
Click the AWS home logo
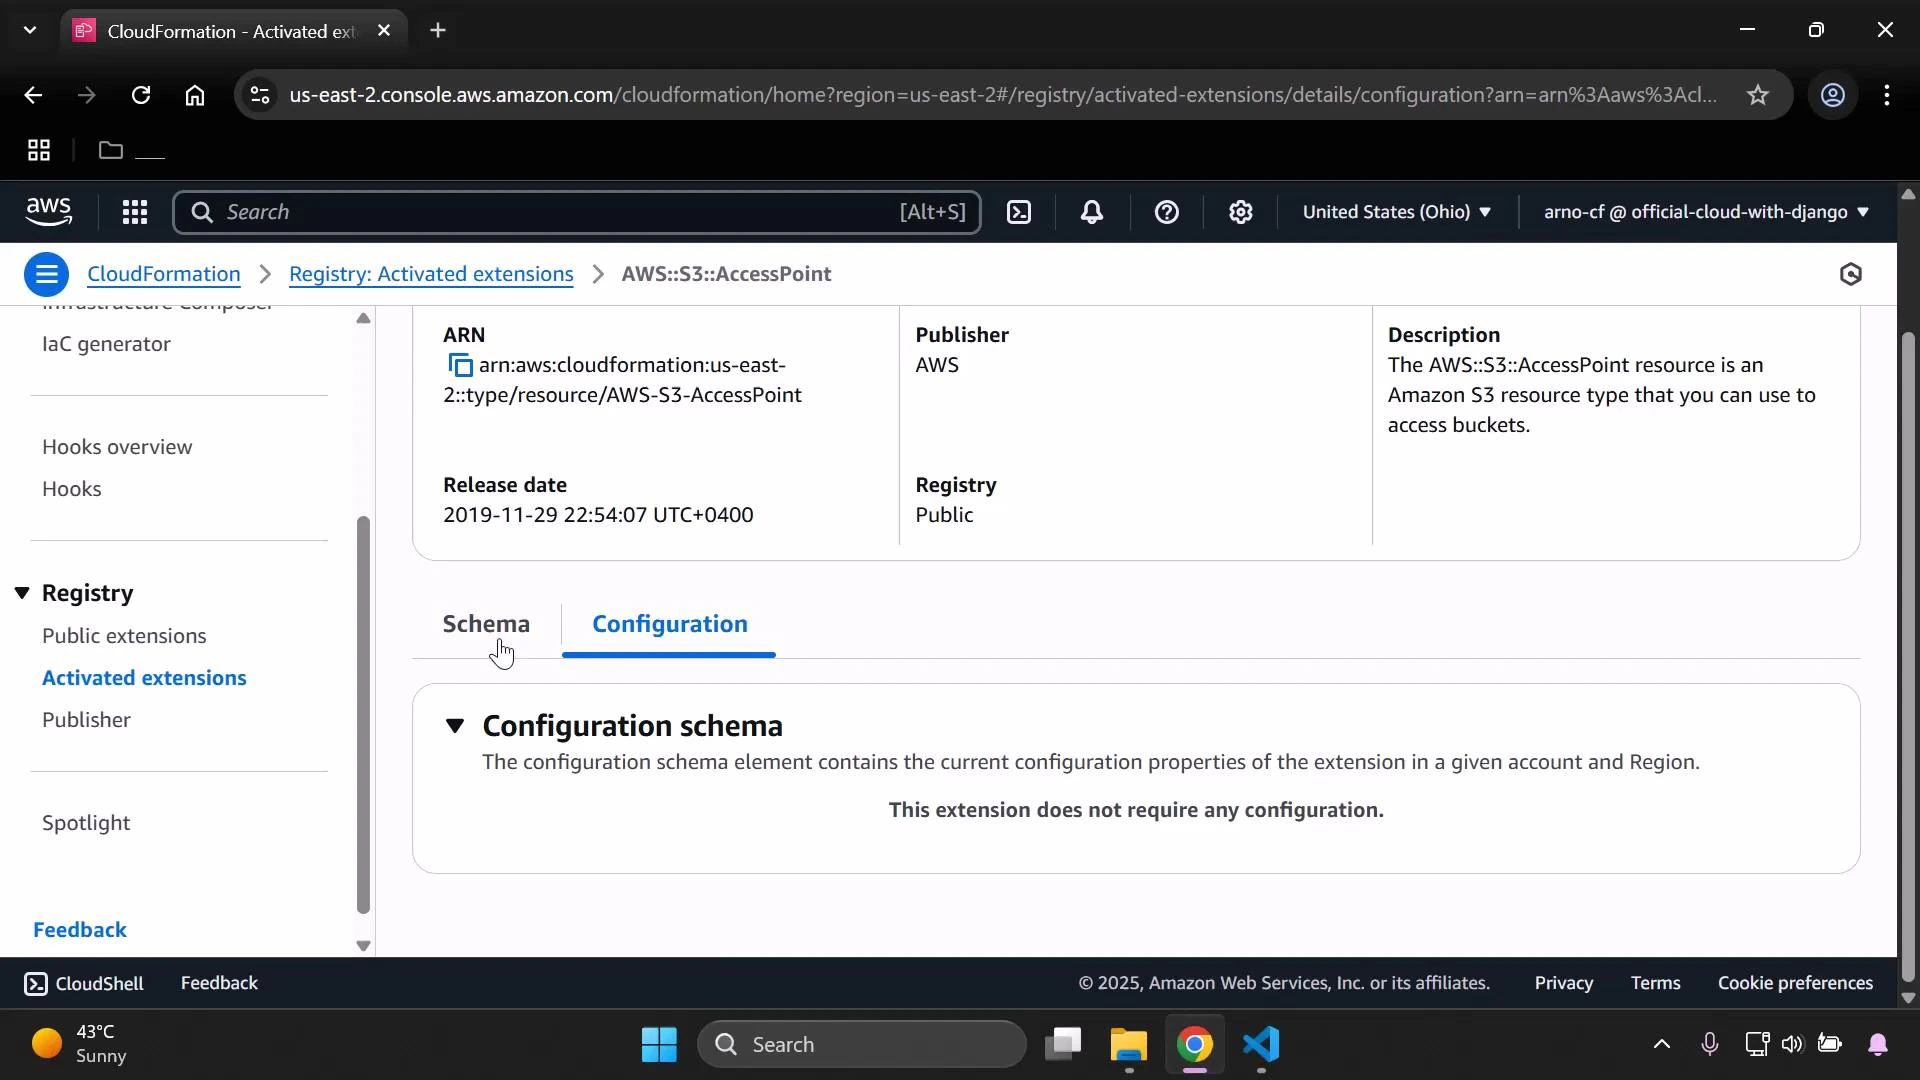(49, 212)
